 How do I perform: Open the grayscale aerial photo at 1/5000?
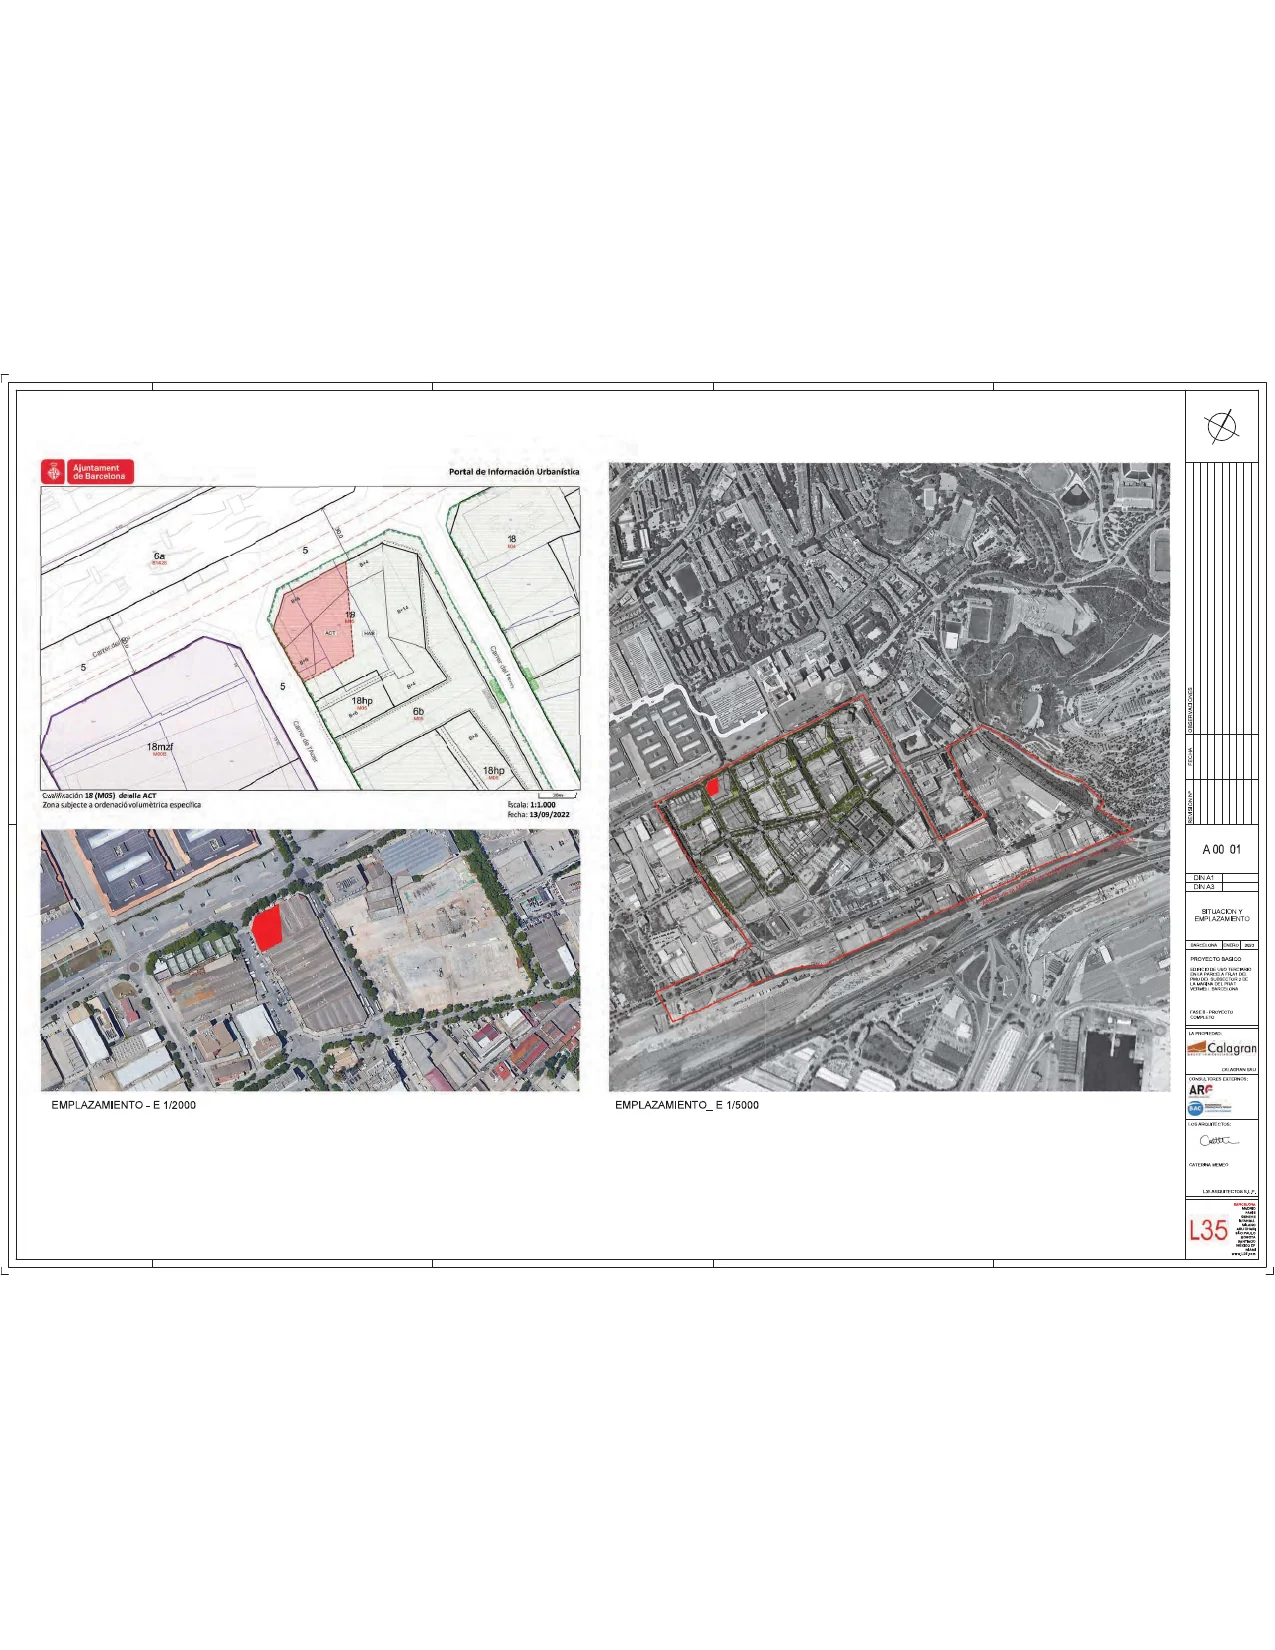pyautogui.click(x=889, y=777)
